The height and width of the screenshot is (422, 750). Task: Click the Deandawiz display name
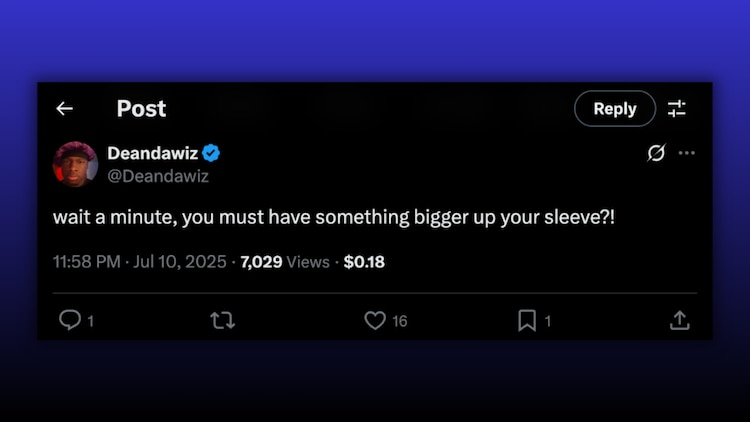pyautogui.click(x=152, y=153)
